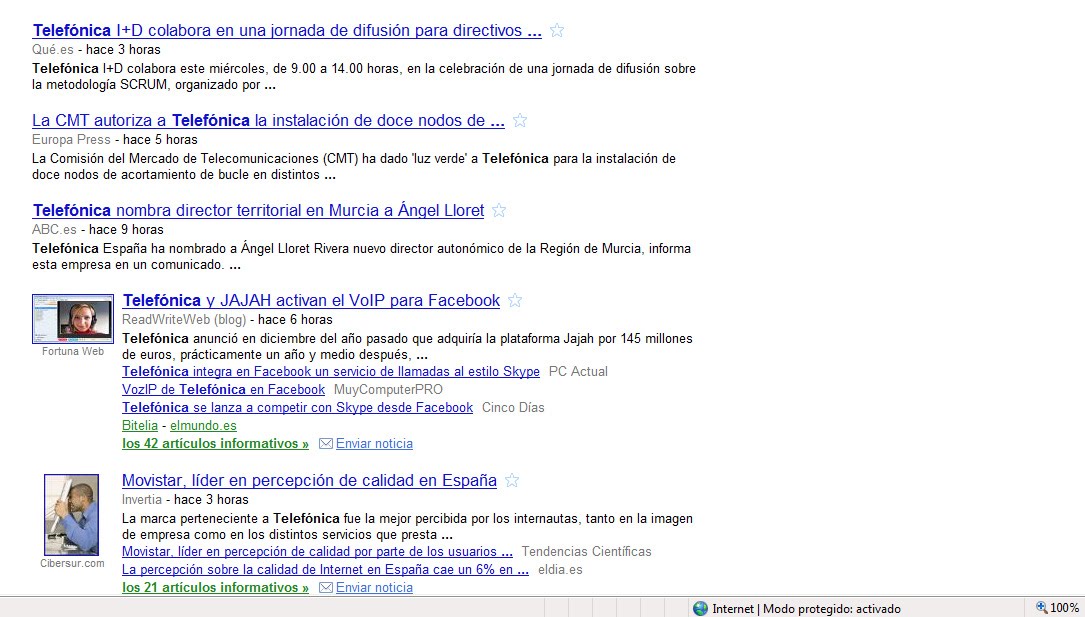Click the Tendencias Científicas source label
This screenshot has height=617, width=1085.
[x=587, y=551]
